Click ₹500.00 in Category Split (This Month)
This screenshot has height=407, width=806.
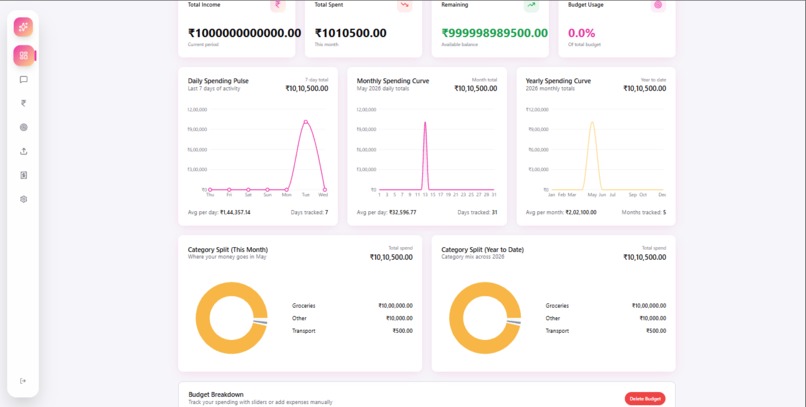click(402, 331)
